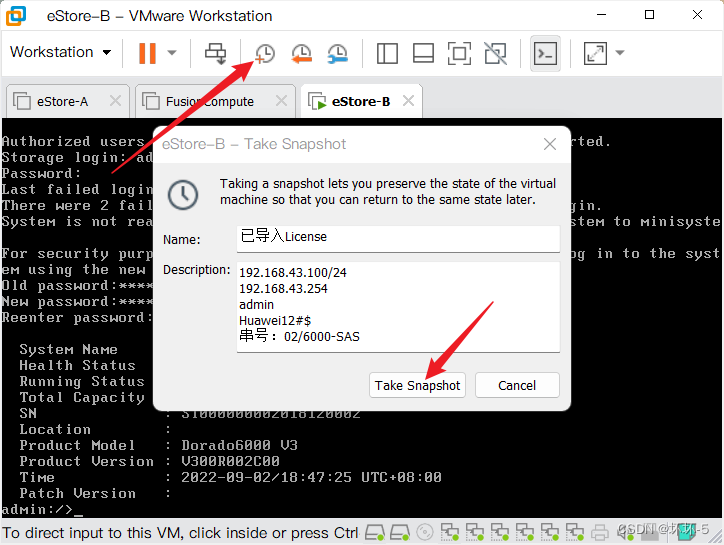Click the stretch guest display icon
This screenshot has width=724, height=545.
coord(595,53)
